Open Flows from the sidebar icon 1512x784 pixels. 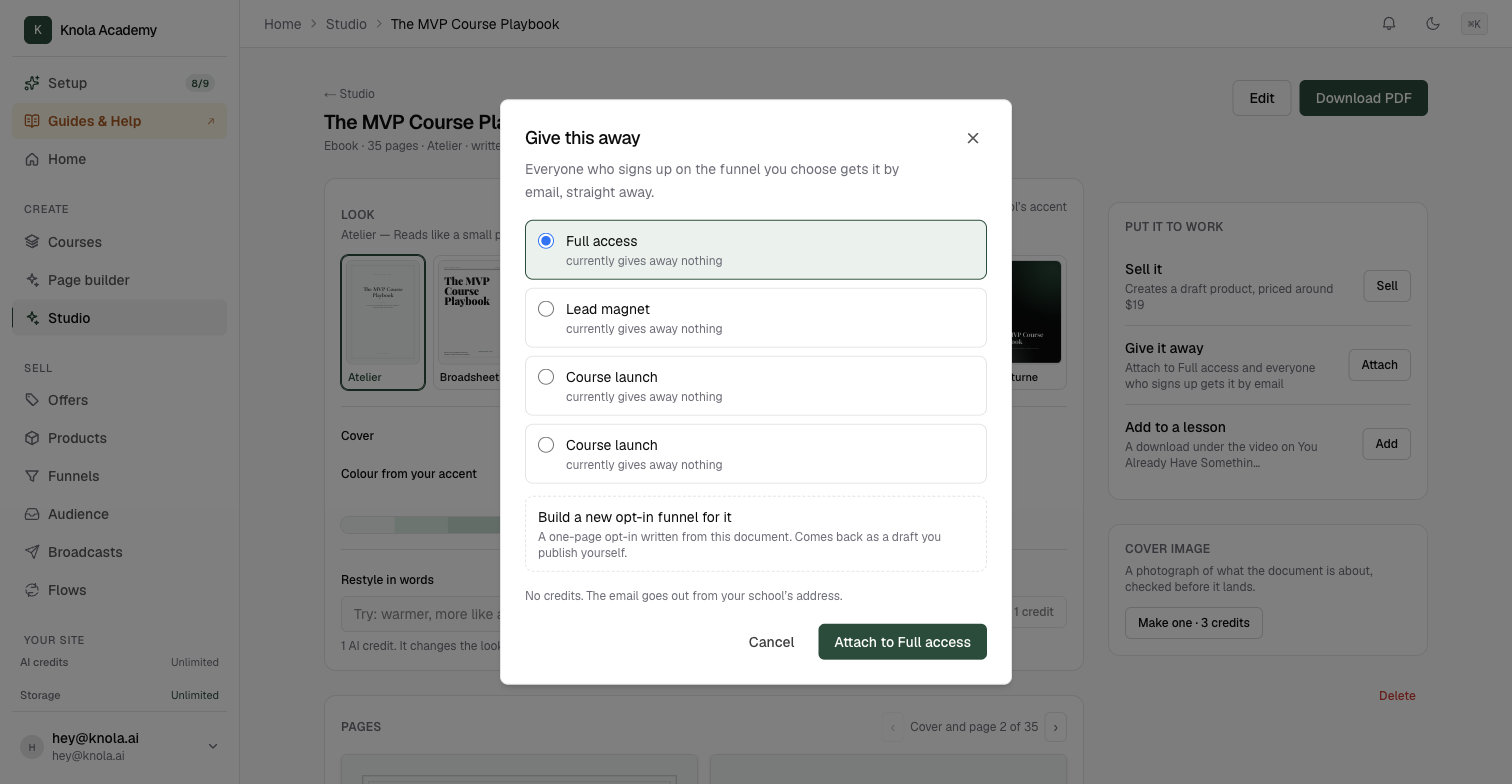click(32, 590)
